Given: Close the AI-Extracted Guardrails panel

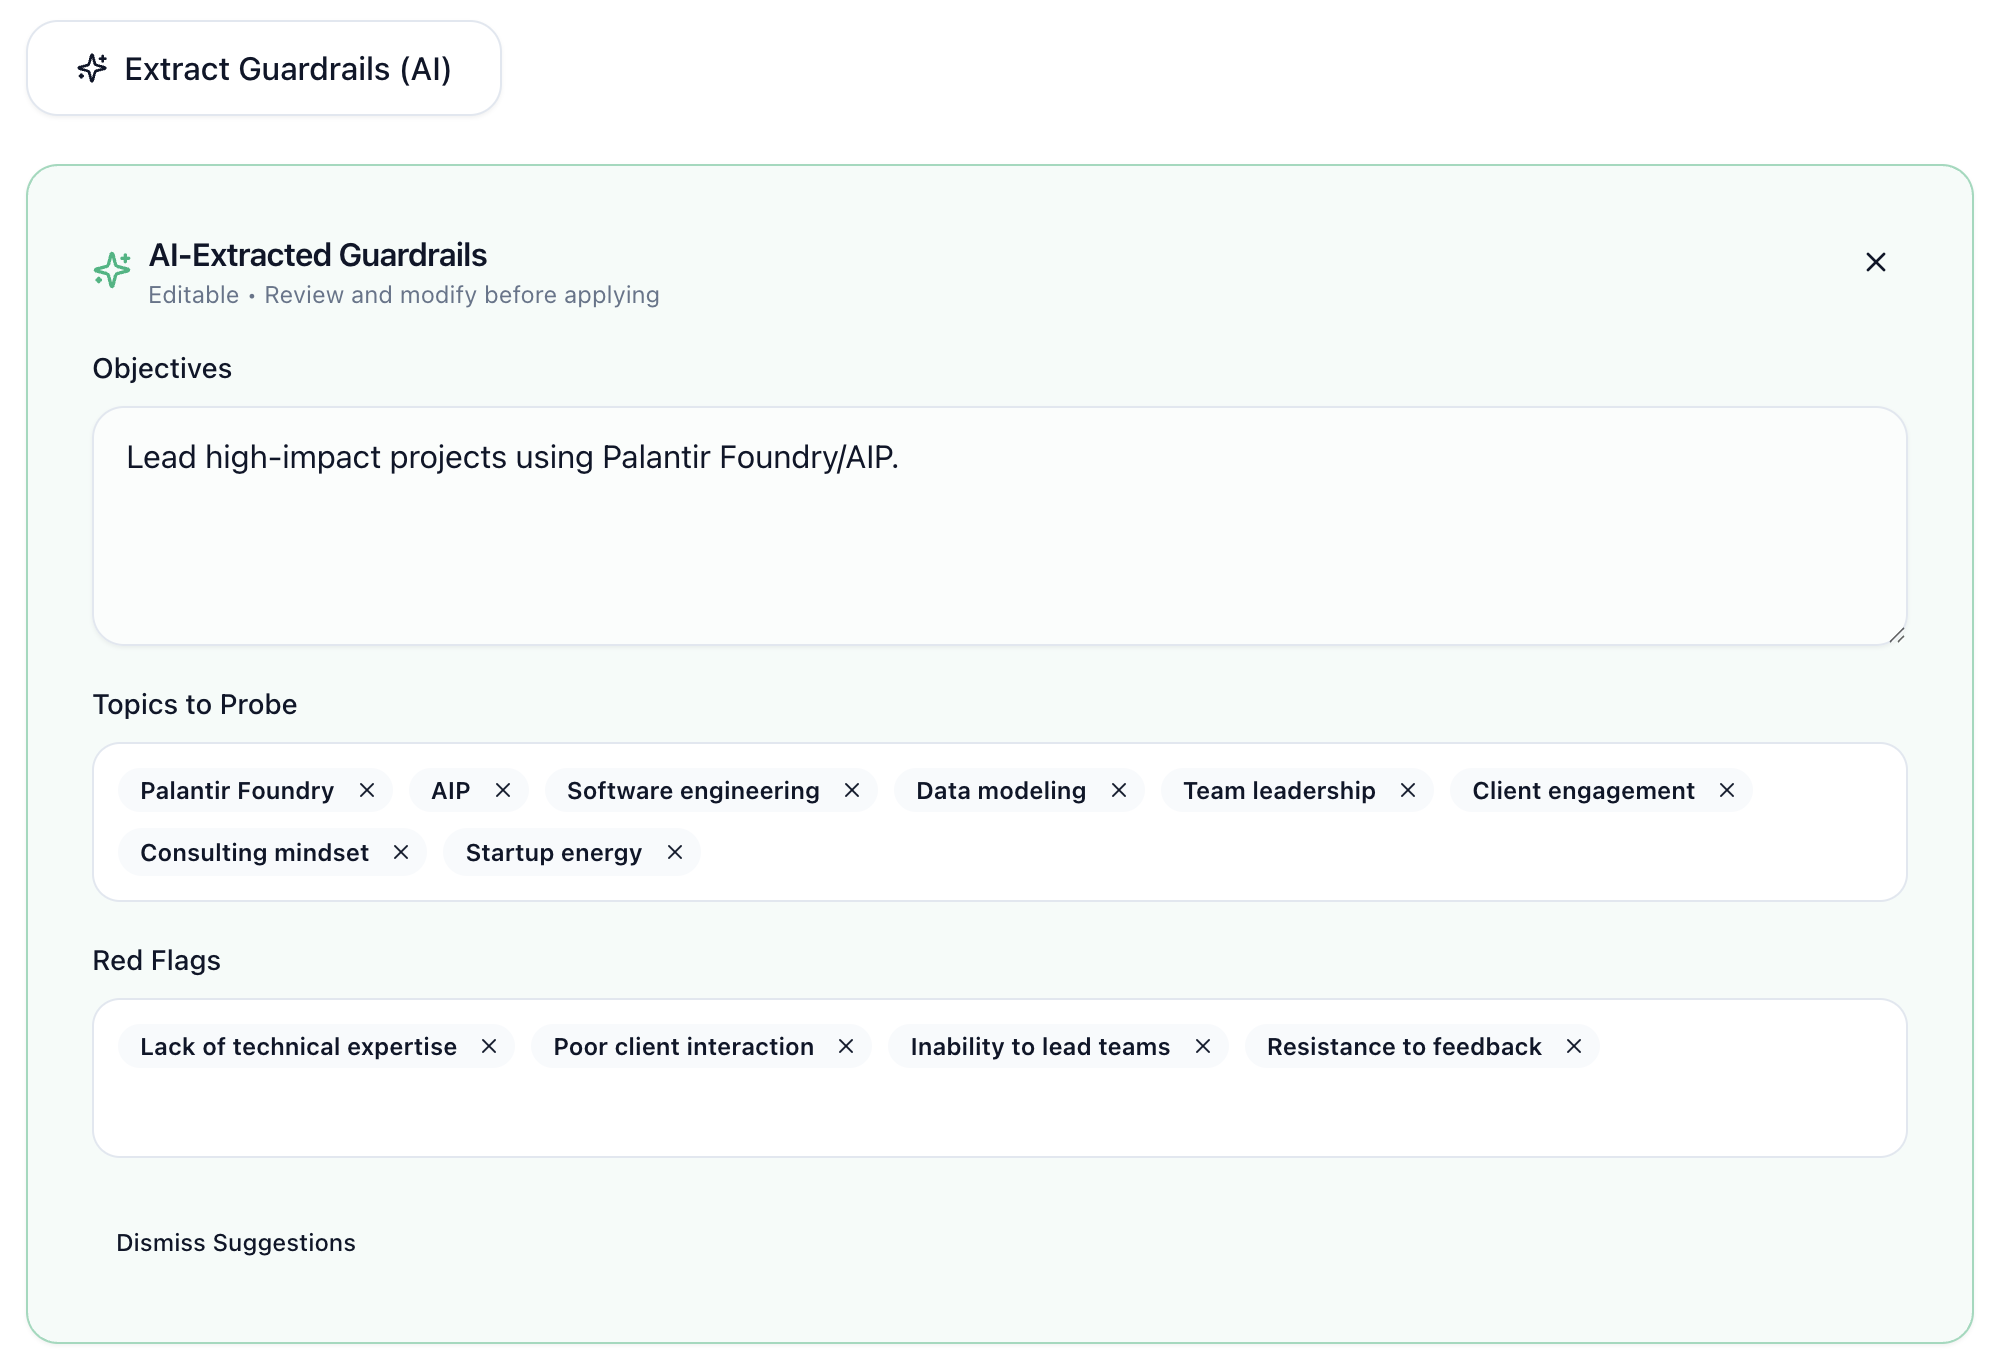Looking at the screenshot, I should [x=1875, y=262].
